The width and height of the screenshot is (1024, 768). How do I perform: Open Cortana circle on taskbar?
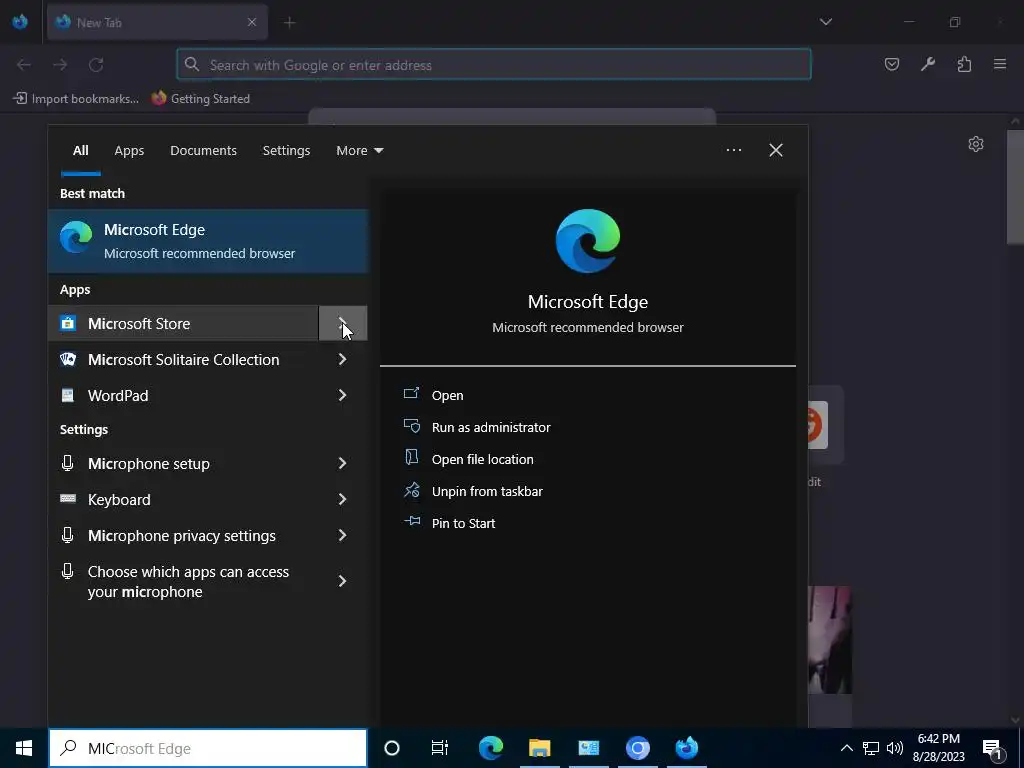392,748
